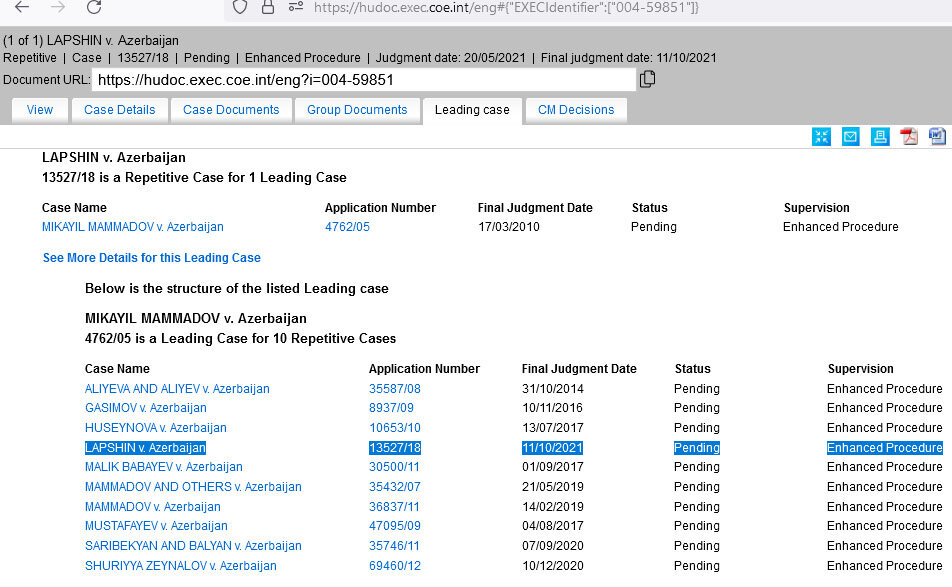Open application number 35746/11
The height and width of the screenshot is (587, 952).
(394, 545)
